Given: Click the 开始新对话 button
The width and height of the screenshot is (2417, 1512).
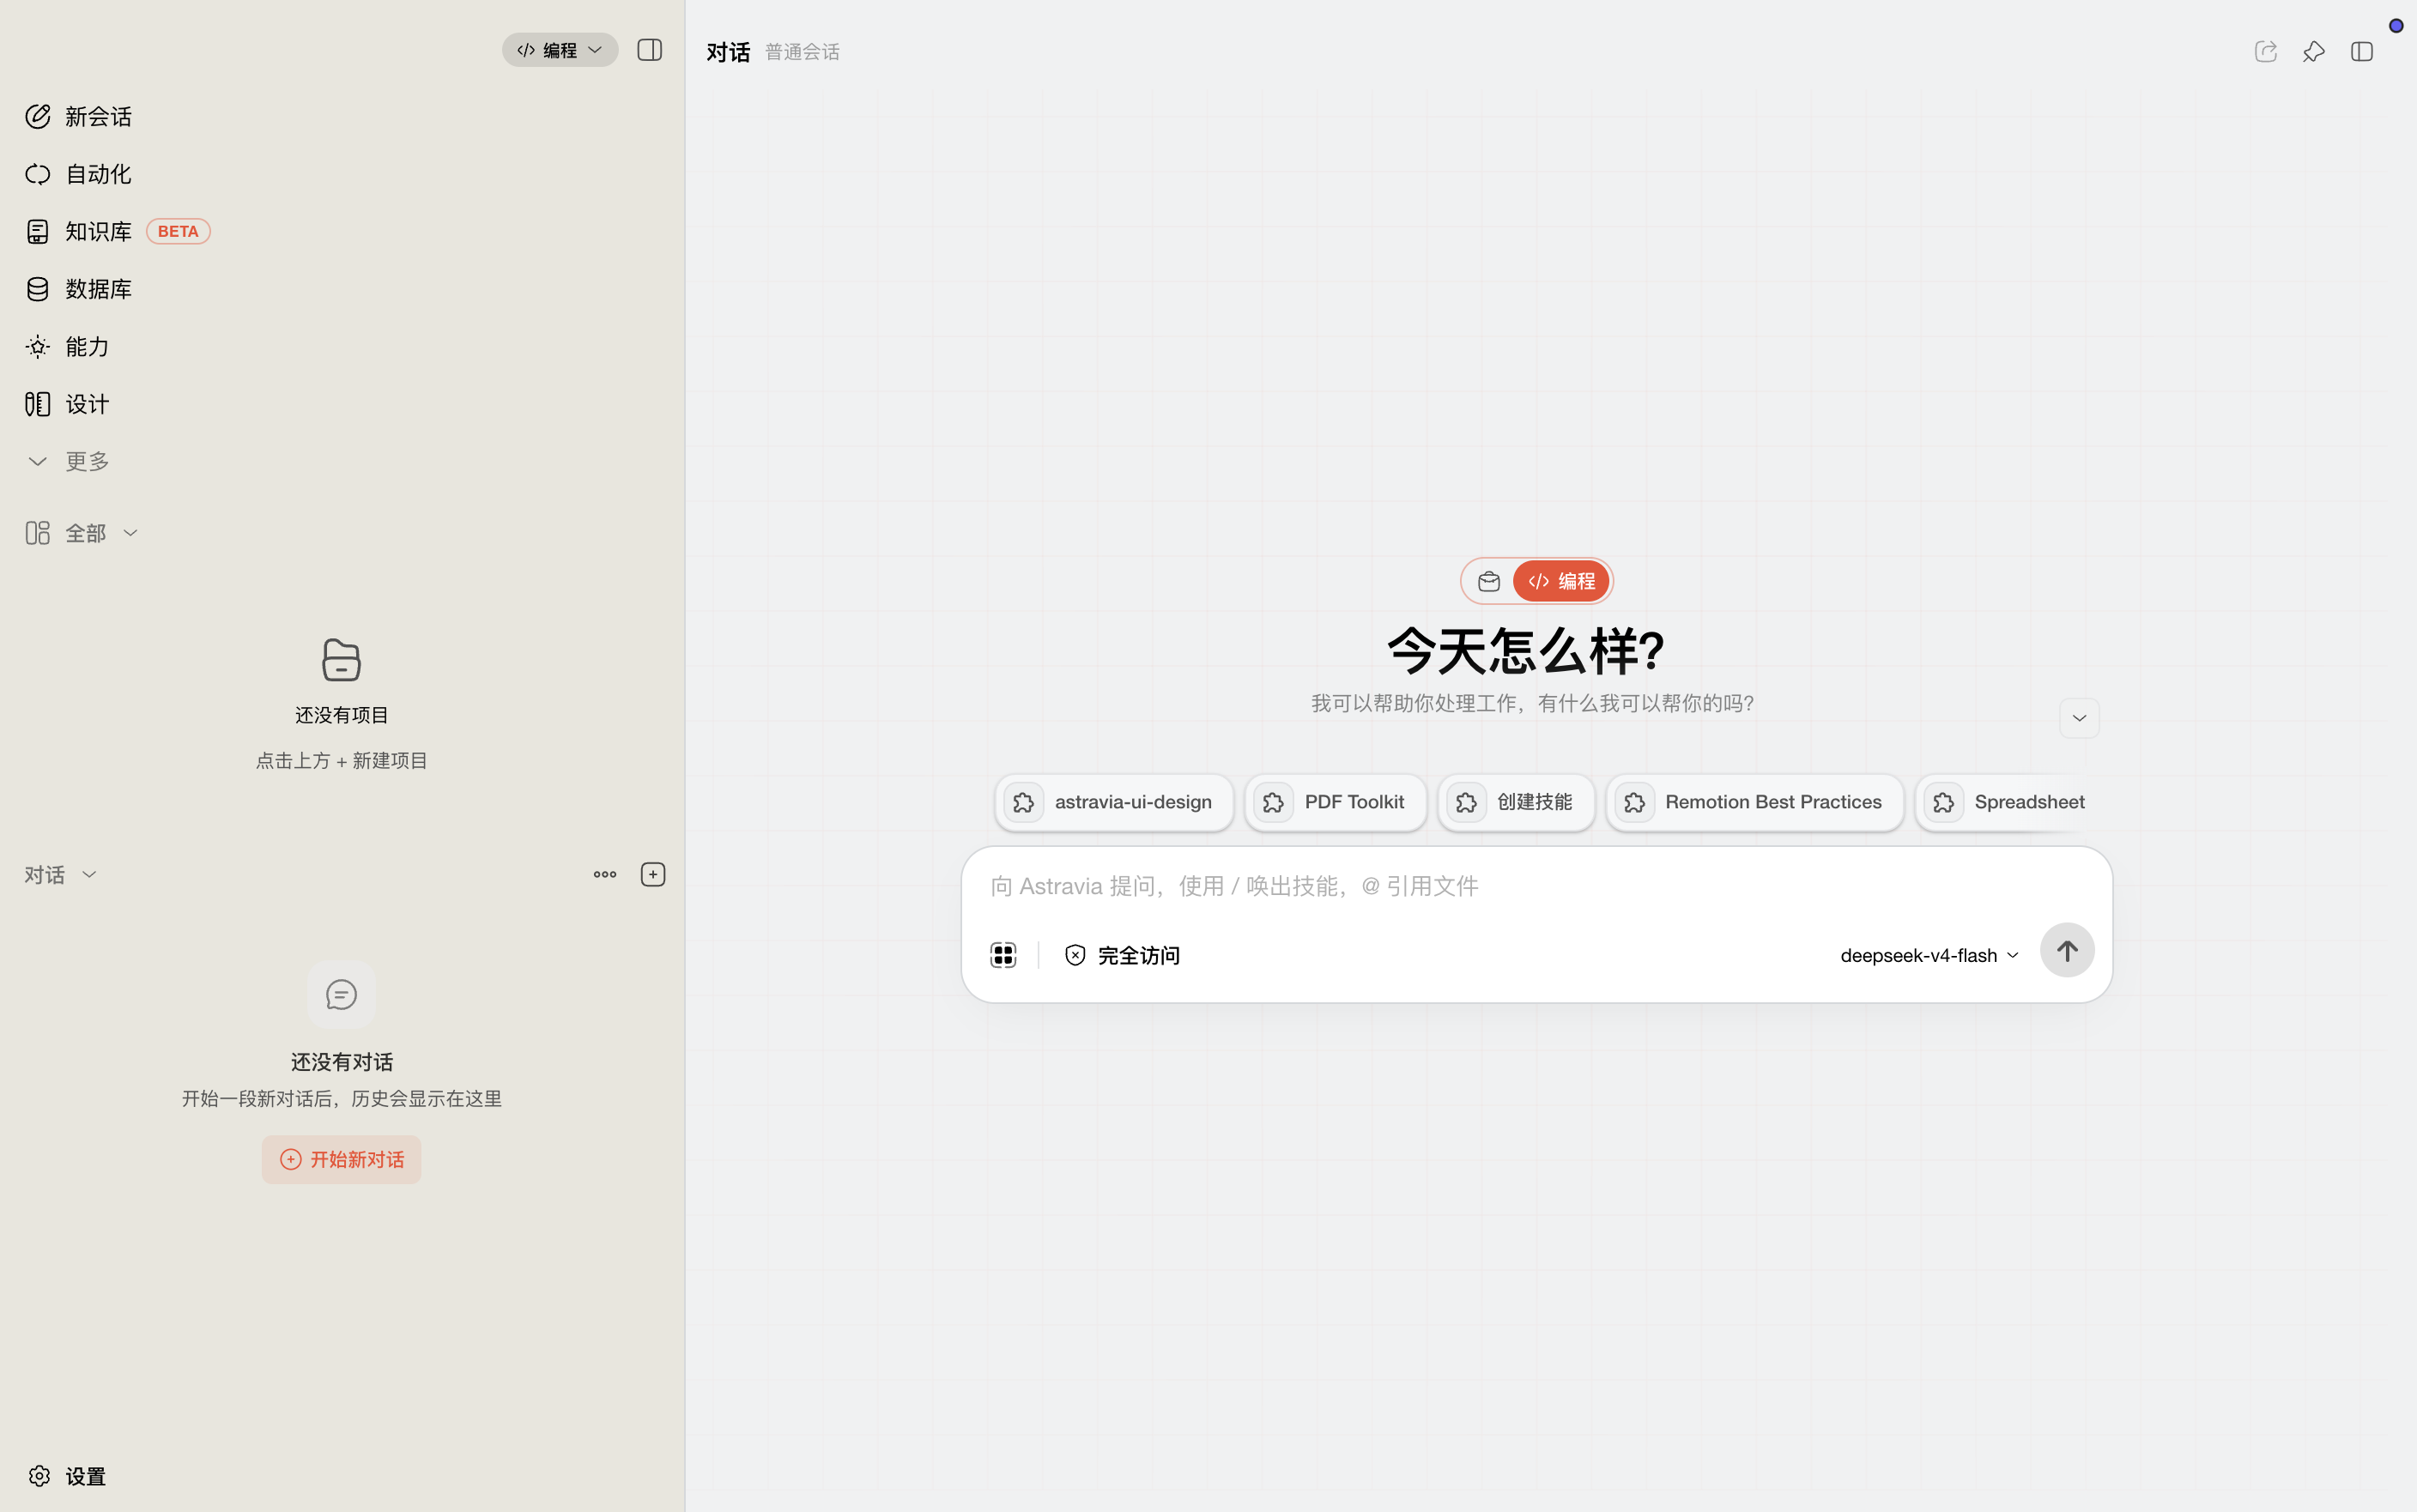Looking at the screenshot, I should (x=342, y=1160).
